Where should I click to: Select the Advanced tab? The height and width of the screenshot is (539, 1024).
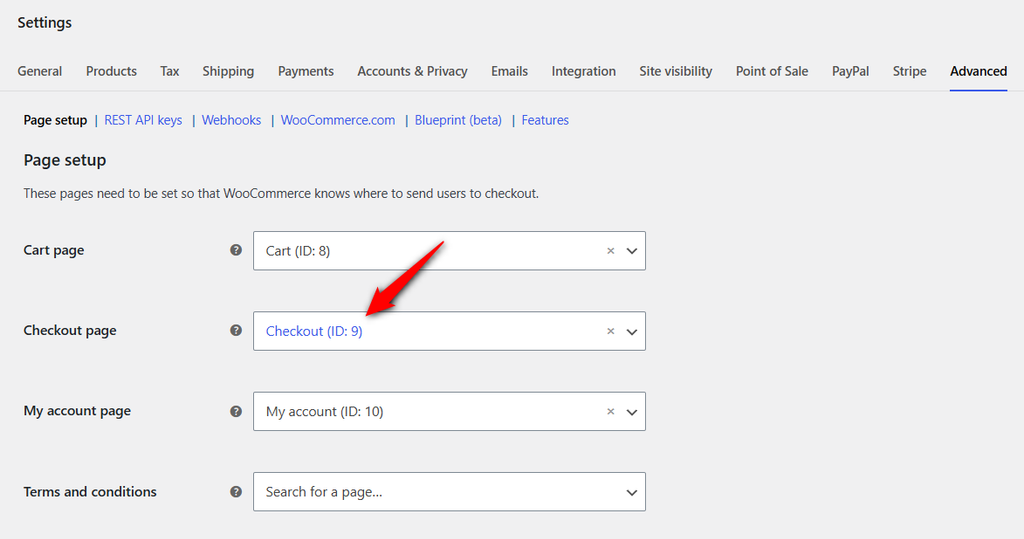click(x=978, y=71)
